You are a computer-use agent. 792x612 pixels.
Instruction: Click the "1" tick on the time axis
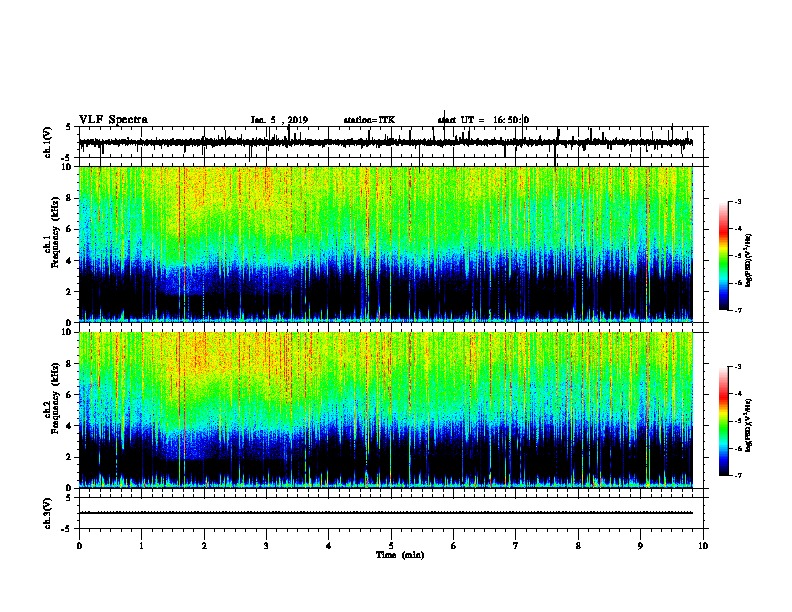[141, 546]
